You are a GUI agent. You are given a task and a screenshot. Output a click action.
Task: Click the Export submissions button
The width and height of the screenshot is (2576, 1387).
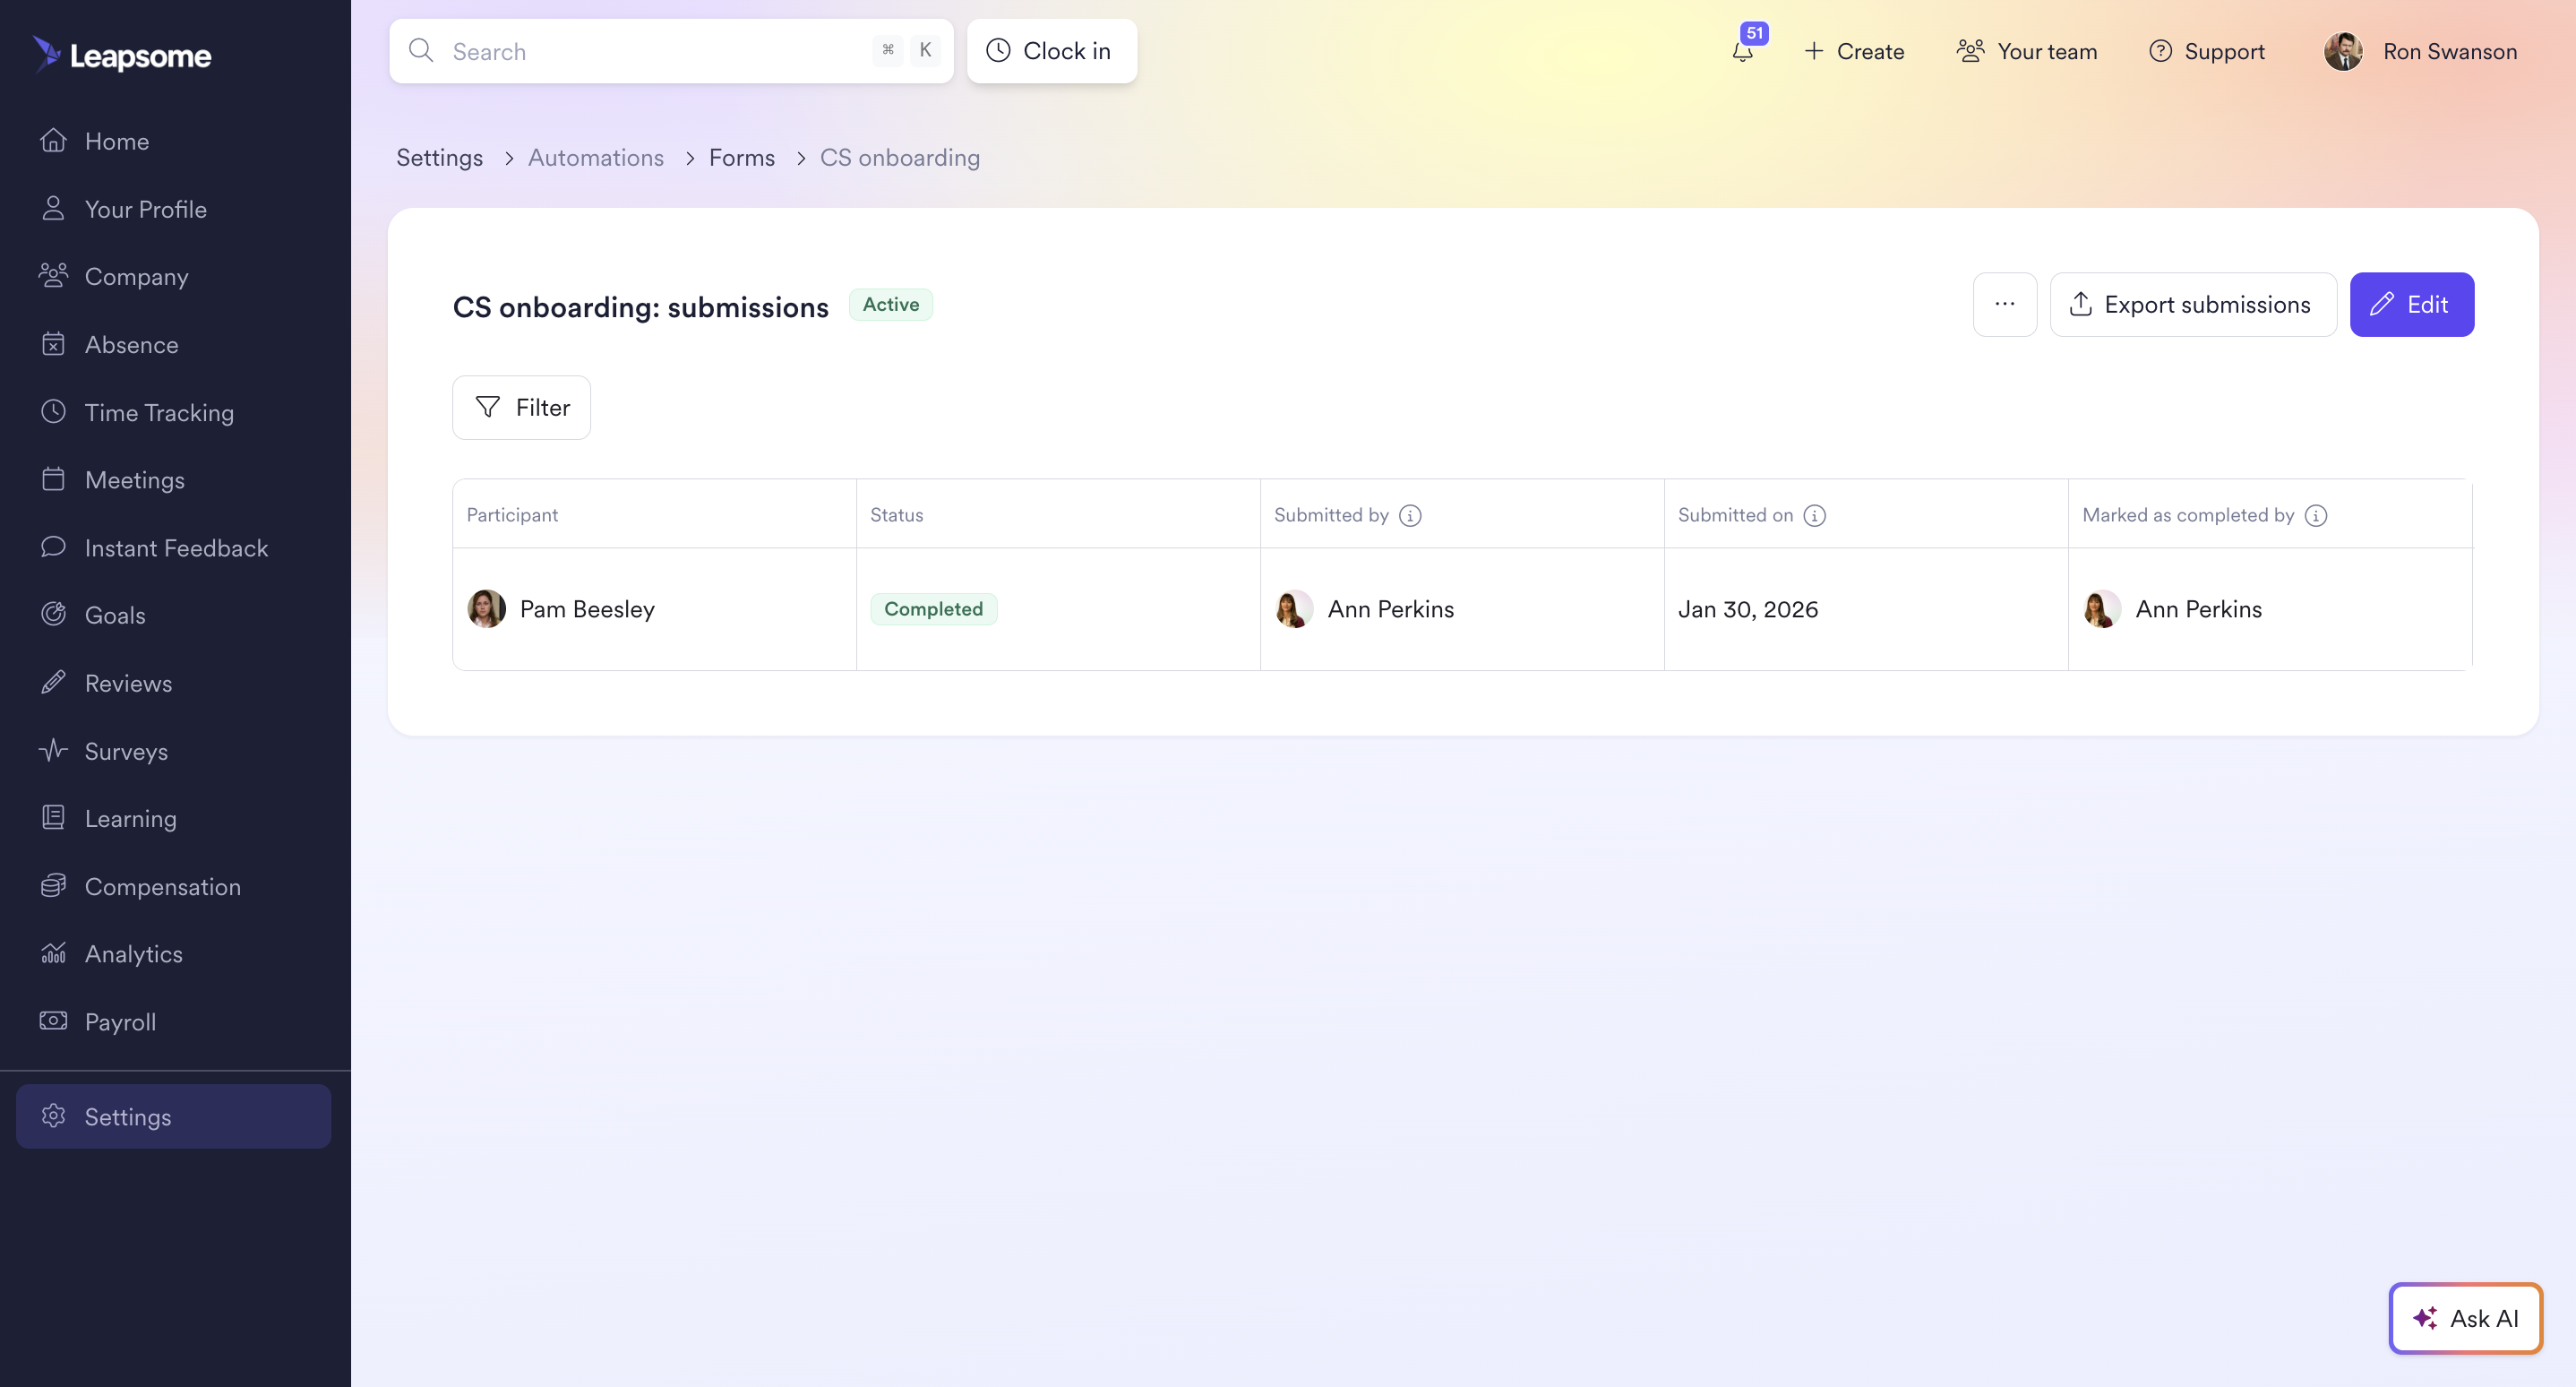[x=2192, y=304]
